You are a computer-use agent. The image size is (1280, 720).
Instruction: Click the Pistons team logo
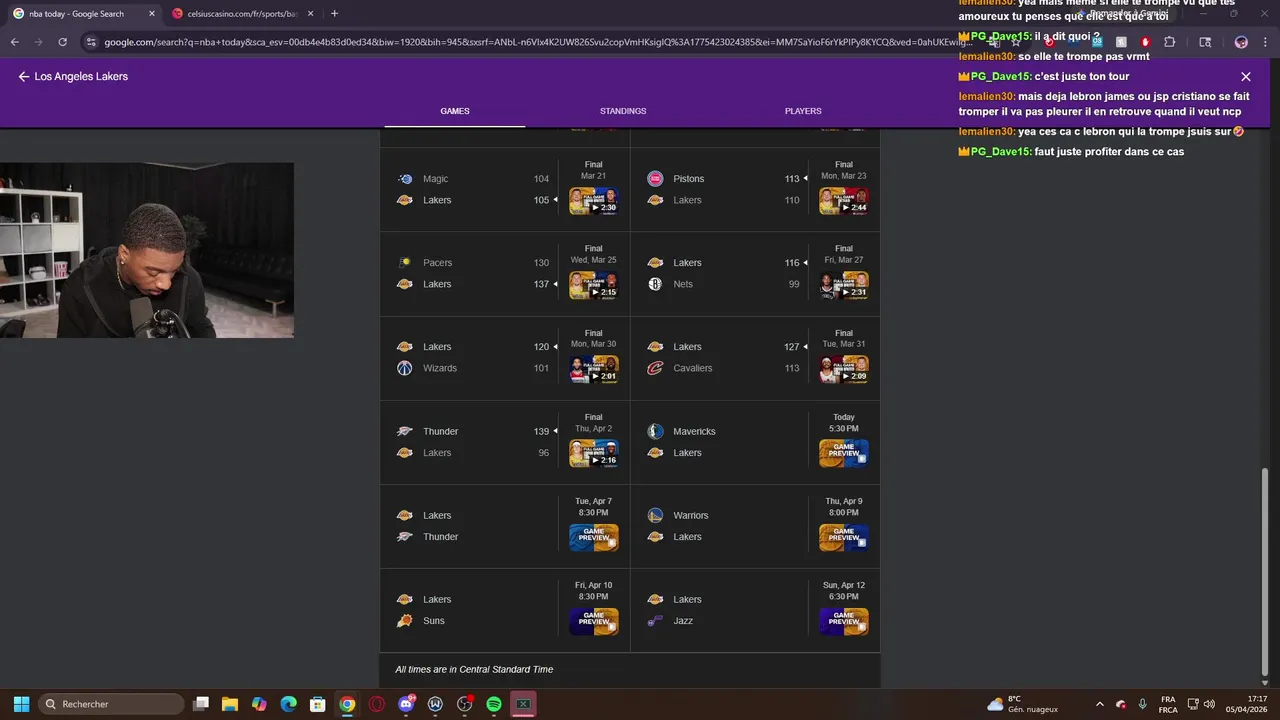tap(655, 179)
